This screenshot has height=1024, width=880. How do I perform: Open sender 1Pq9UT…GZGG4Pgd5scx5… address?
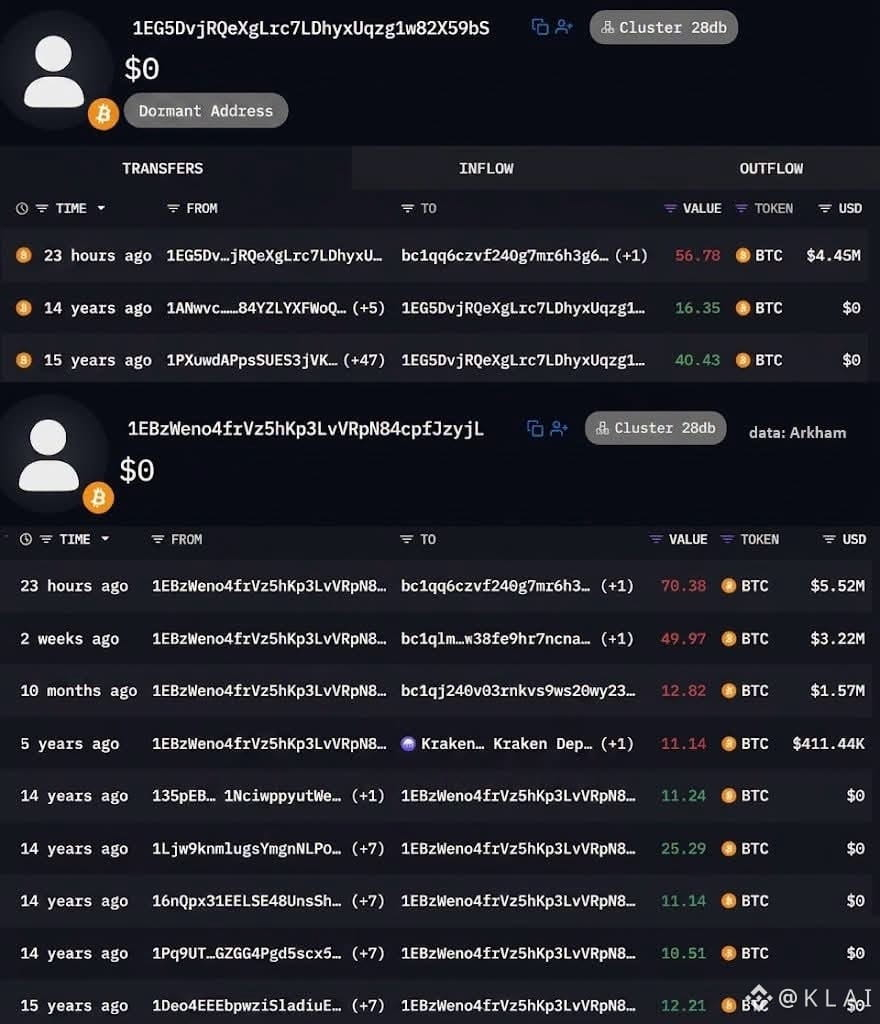point(247,953)
